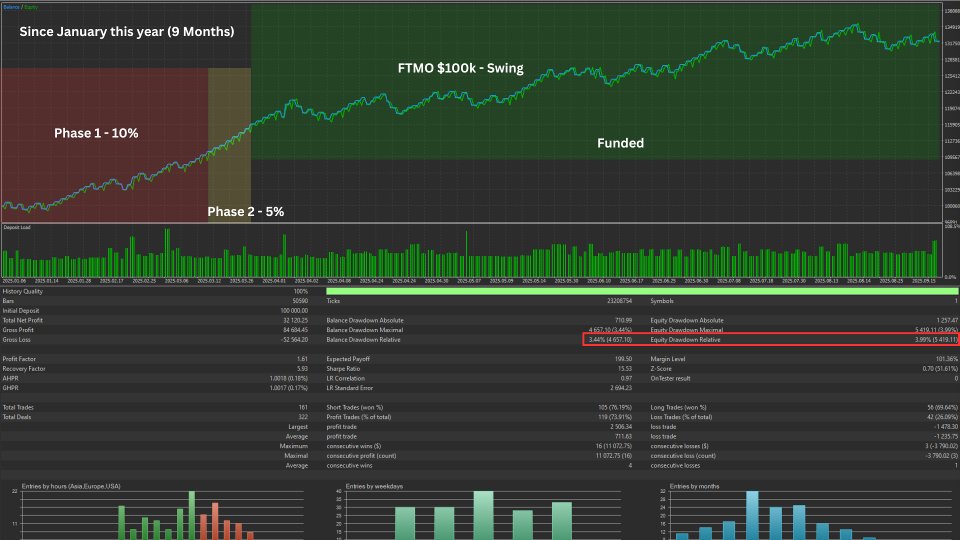Click the "Loss Trades (% of total)" label

pos(681,418)
